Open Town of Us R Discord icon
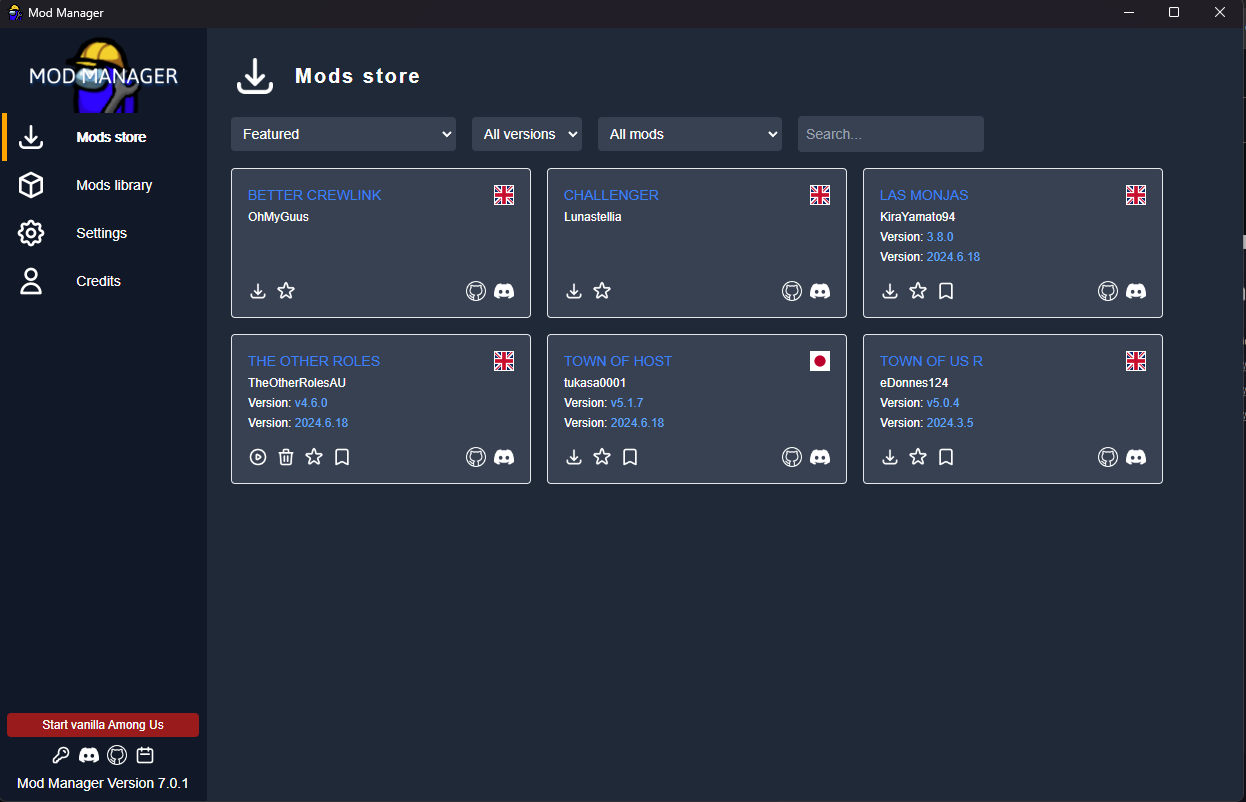This screenshot has width=1246, height=802. [x=1136, y=457]
